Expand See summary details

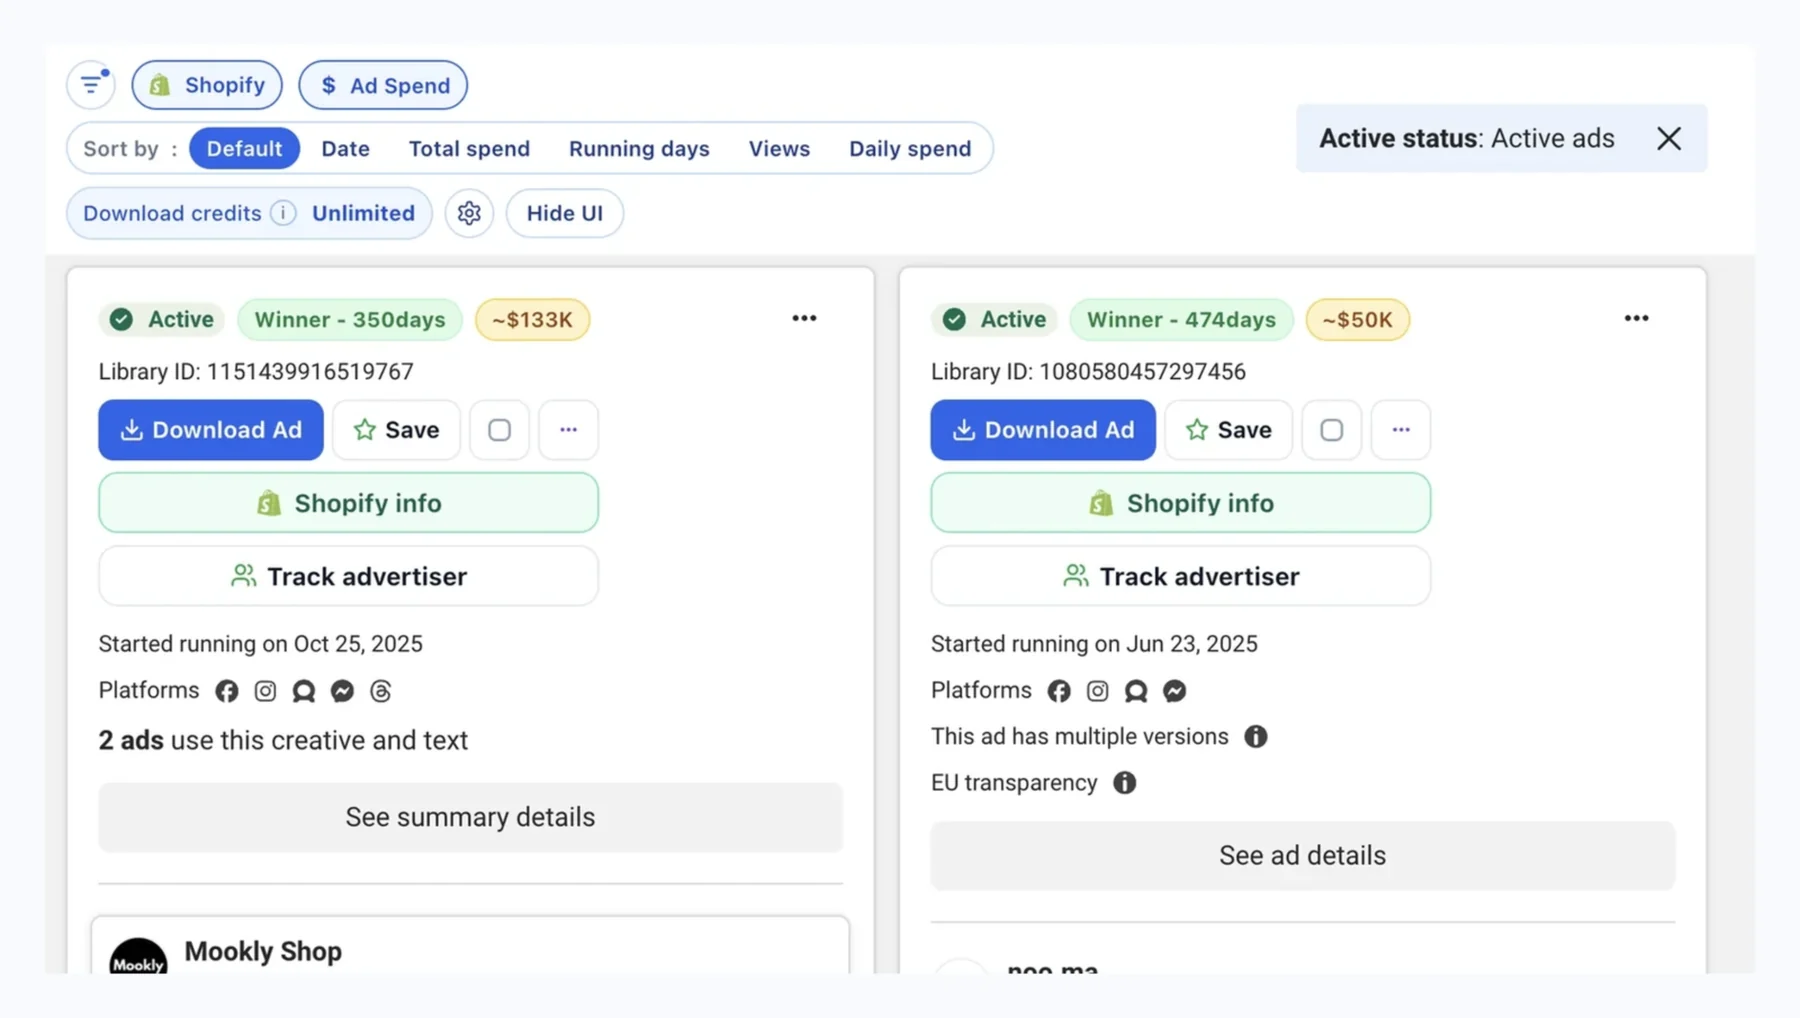470,817
